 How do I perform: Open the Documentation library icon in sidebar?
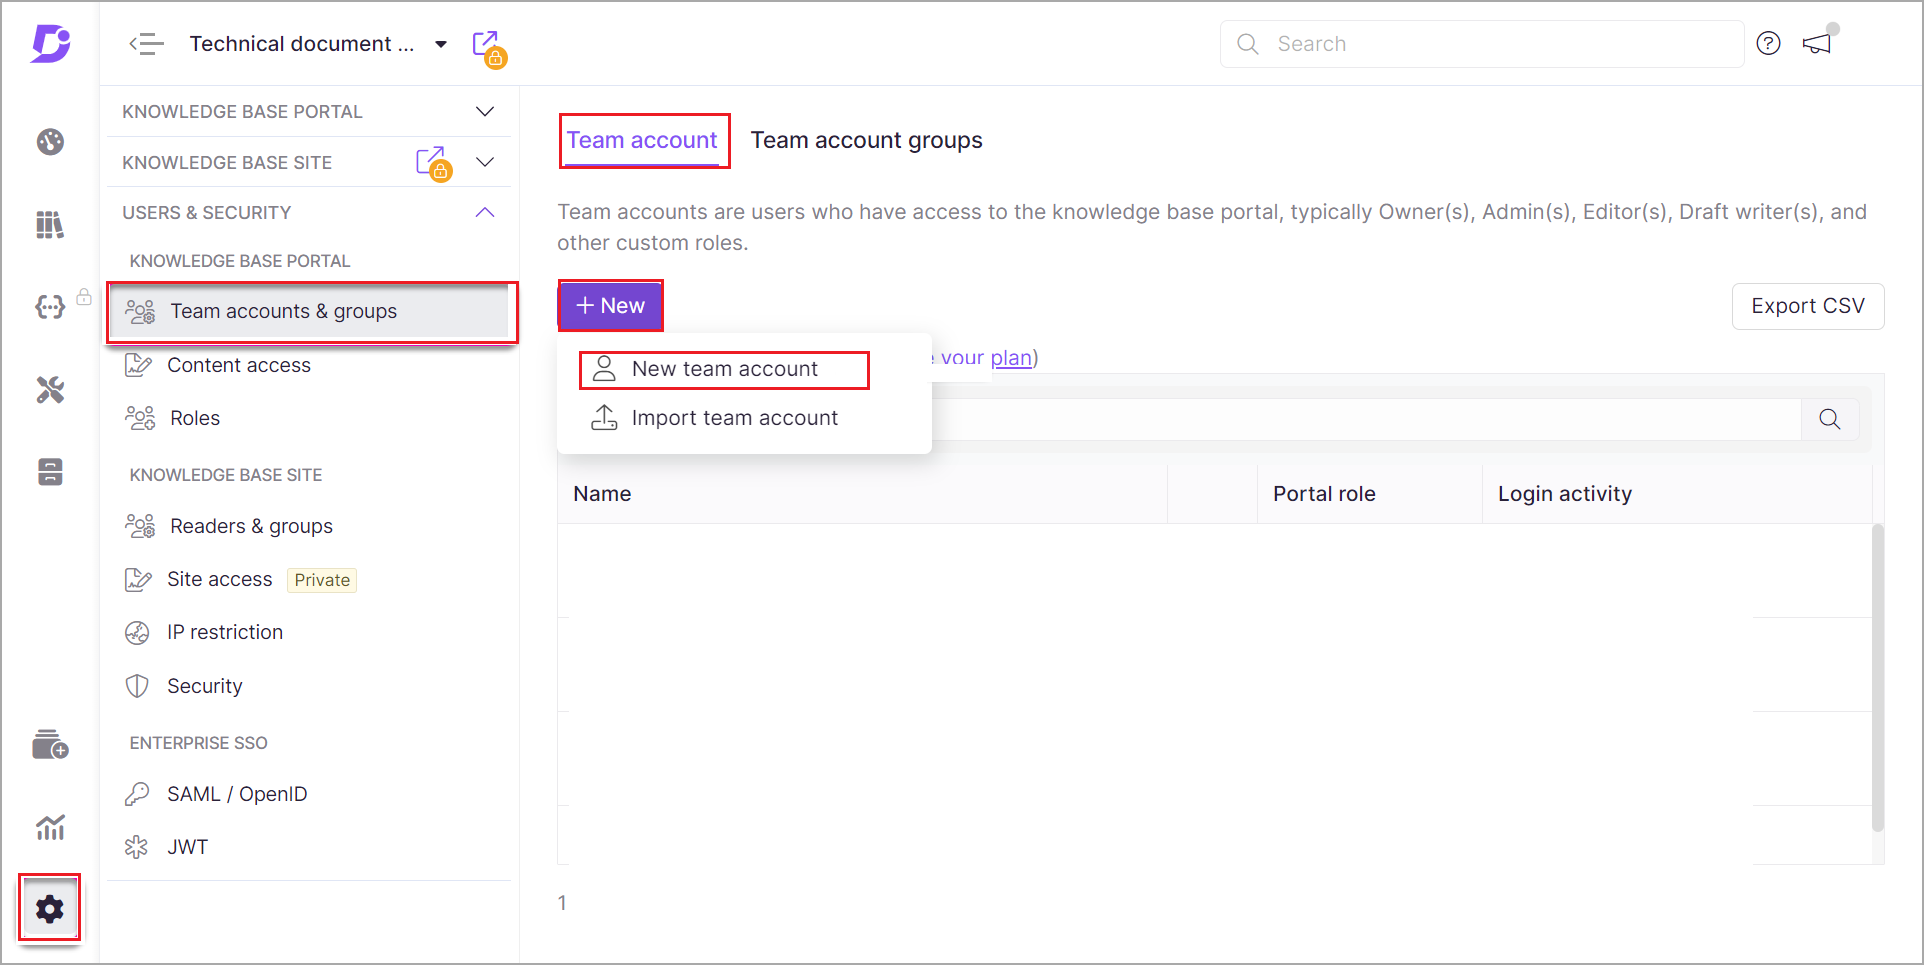[x=50, y=225]
